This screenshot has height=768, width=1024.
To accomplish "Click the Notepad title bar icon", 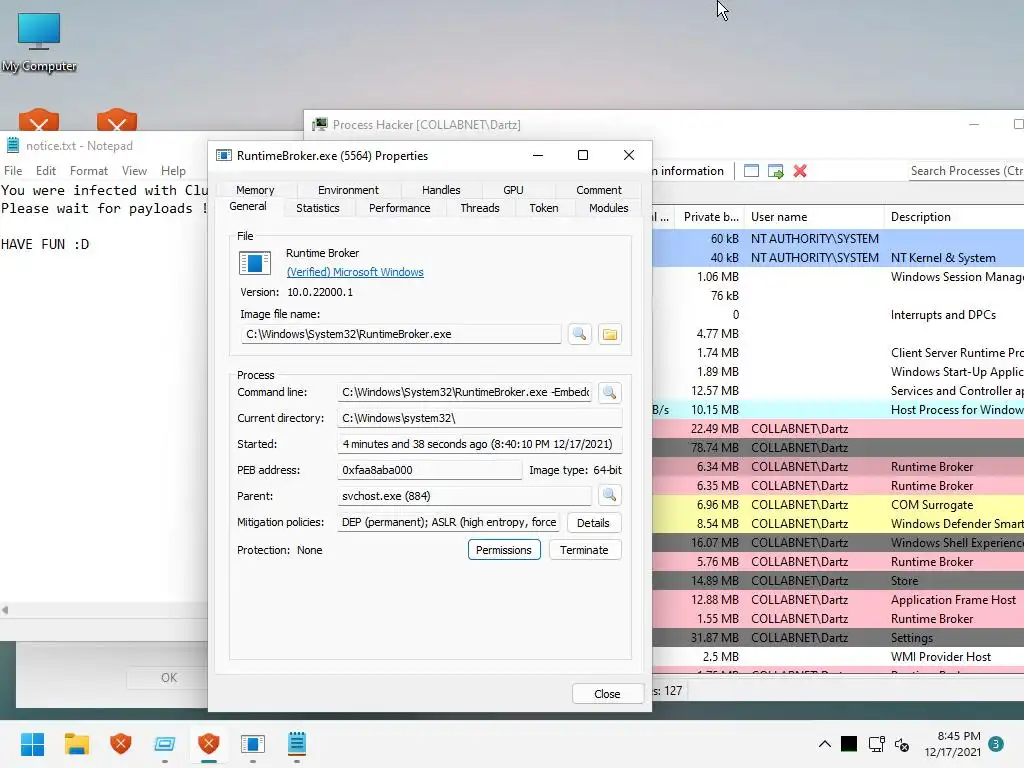I will [x=12, y=146].
